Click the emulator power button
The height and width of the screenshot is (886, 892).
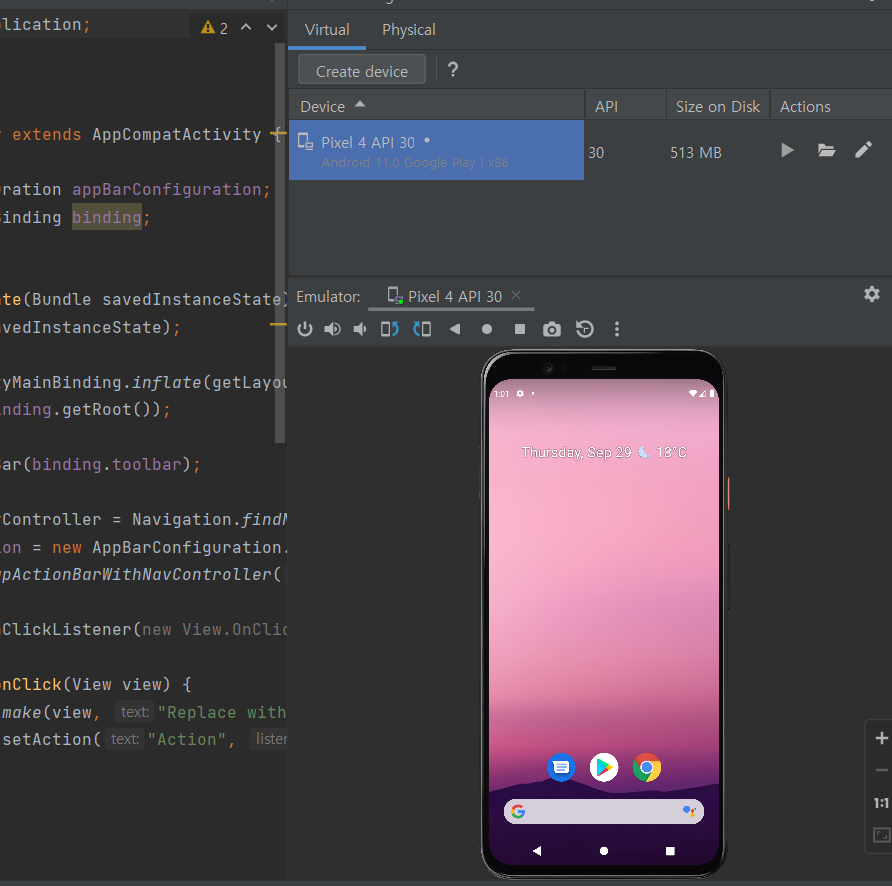point(305,329)
